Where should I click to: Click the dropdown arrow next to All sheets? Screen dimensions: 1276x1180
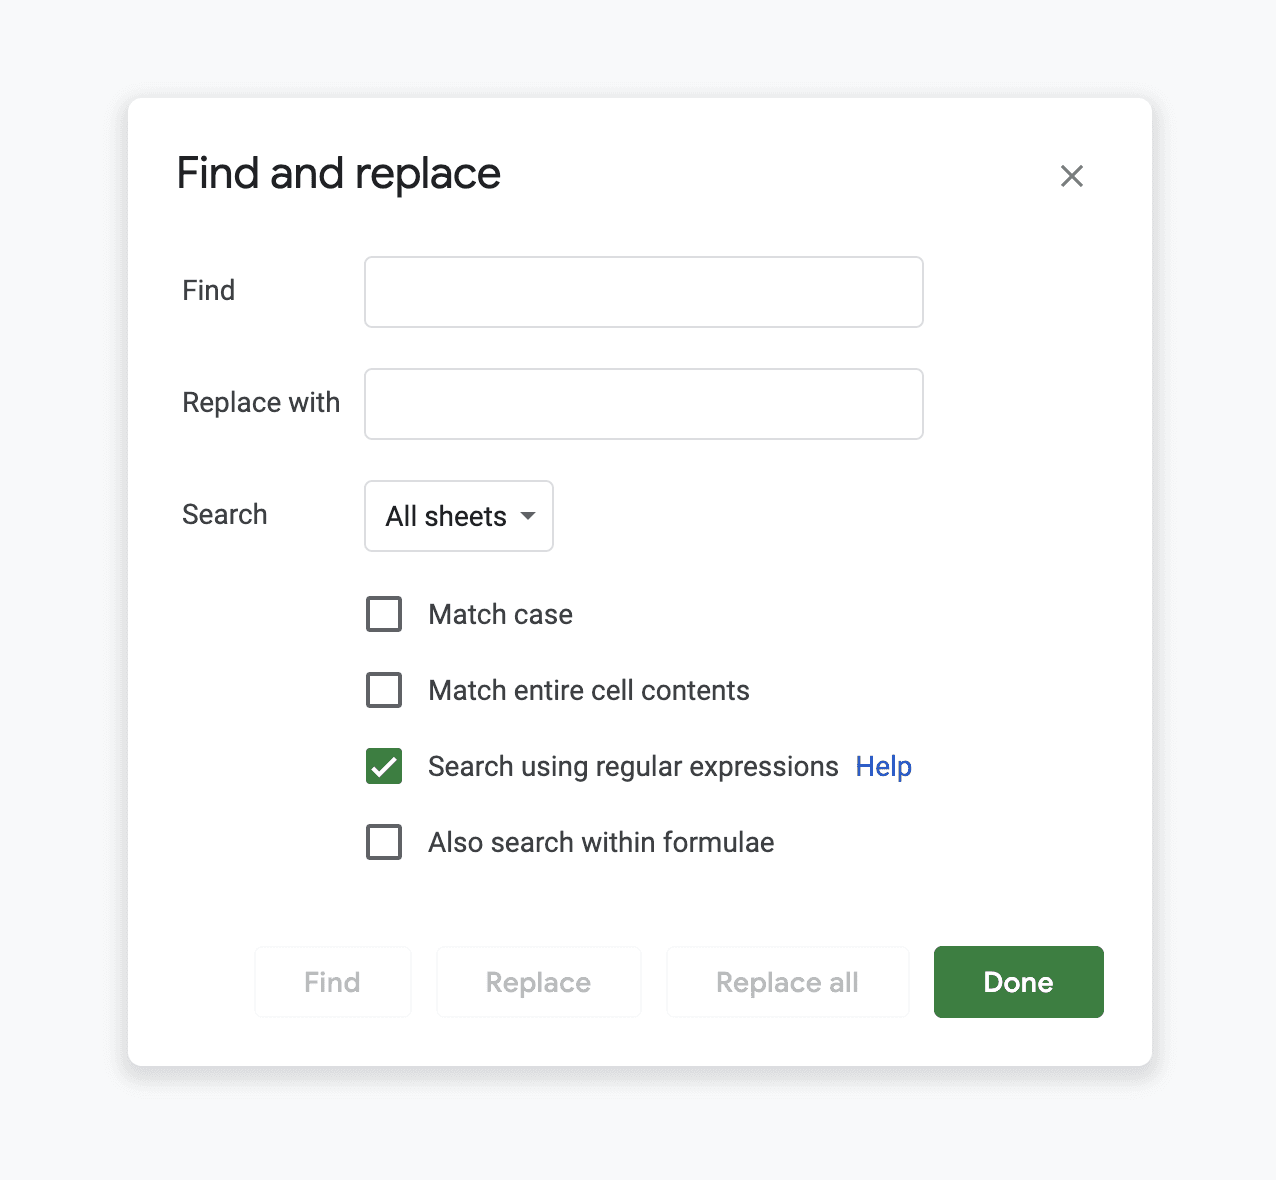point(528,516)
